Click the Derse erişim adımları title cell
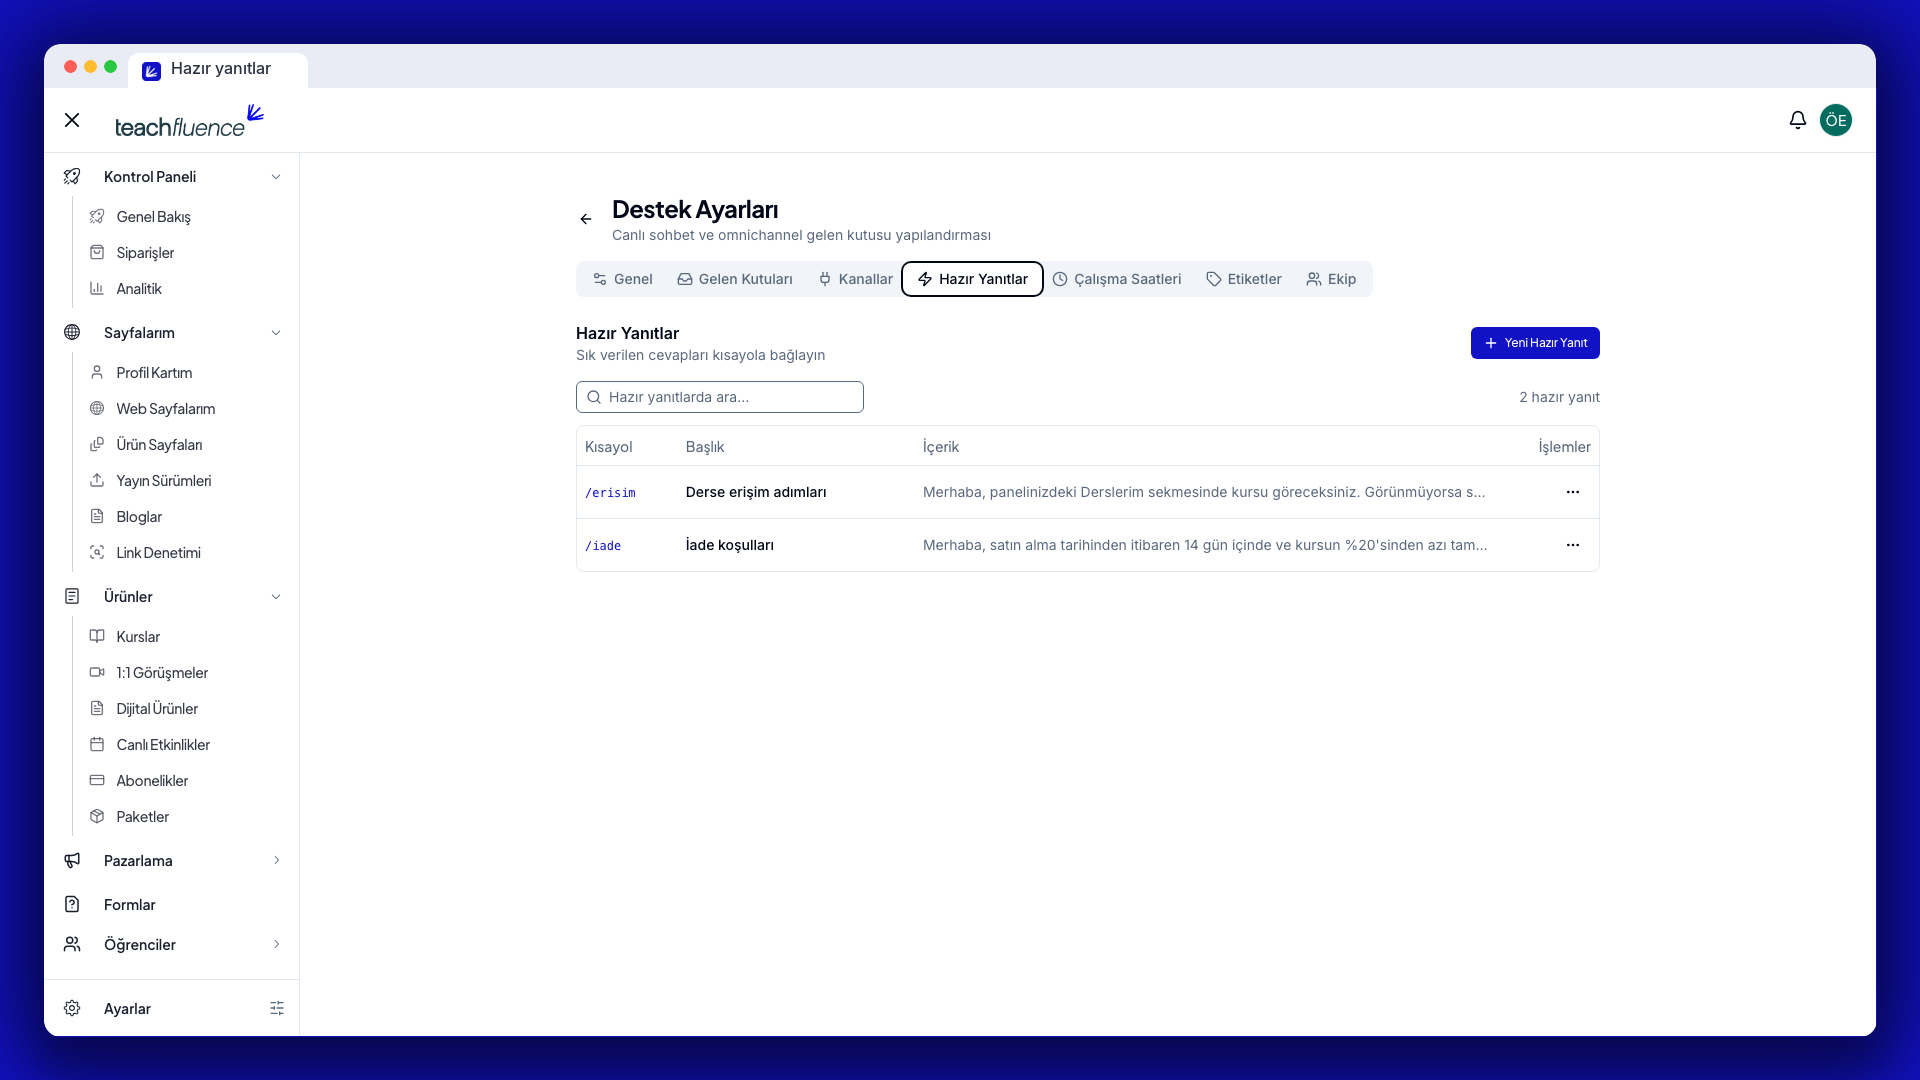1920x1080 pixels. [x=756, y=492]
